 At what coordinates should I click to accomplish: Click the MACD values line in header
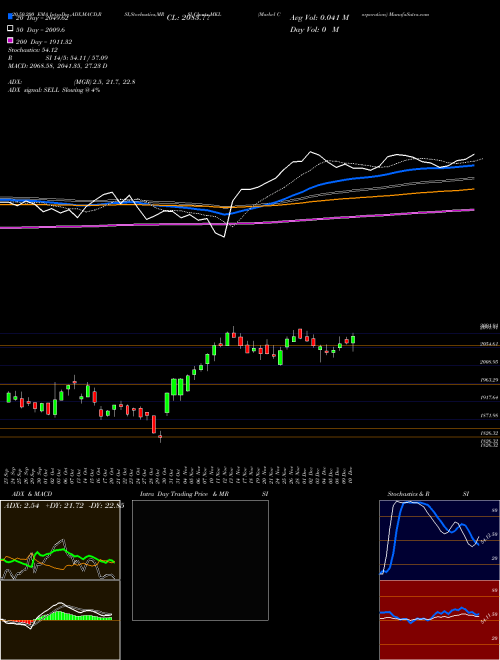tap(58, 66)
